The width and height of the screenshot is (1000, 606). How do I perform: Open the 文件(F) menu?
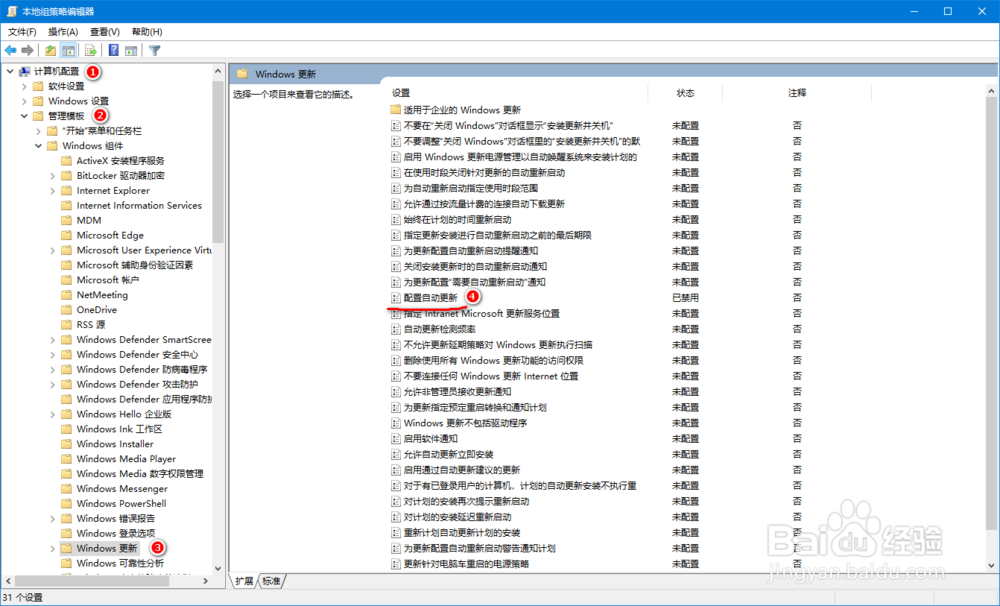click(x=22, y=32)
